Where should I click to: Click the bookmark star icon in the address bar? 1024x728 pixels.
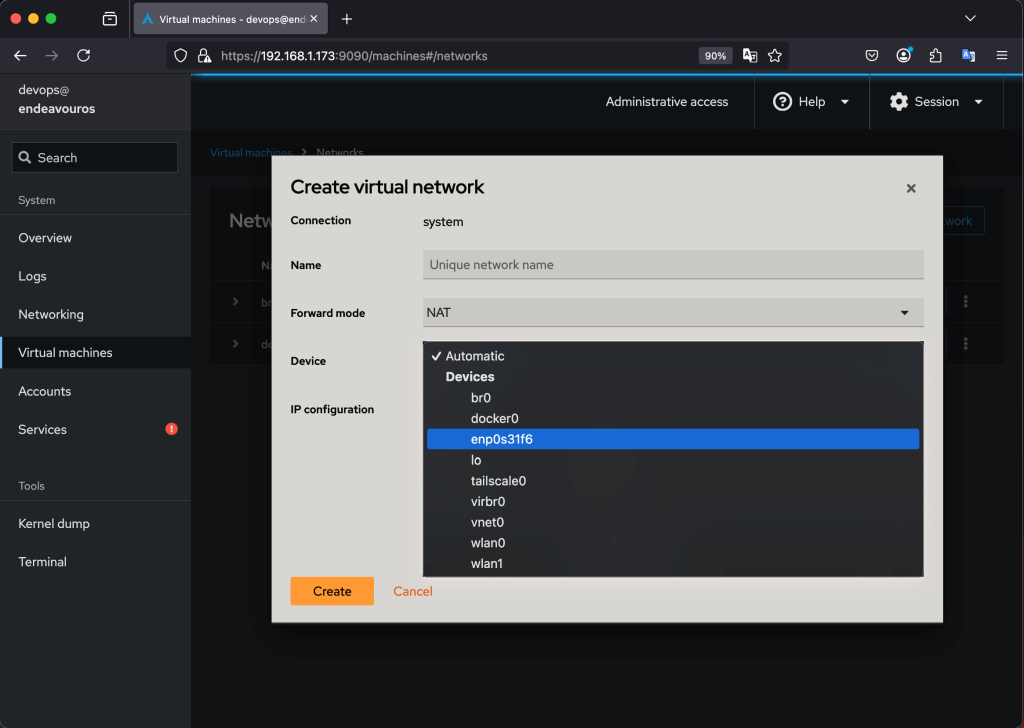point(774,56)
